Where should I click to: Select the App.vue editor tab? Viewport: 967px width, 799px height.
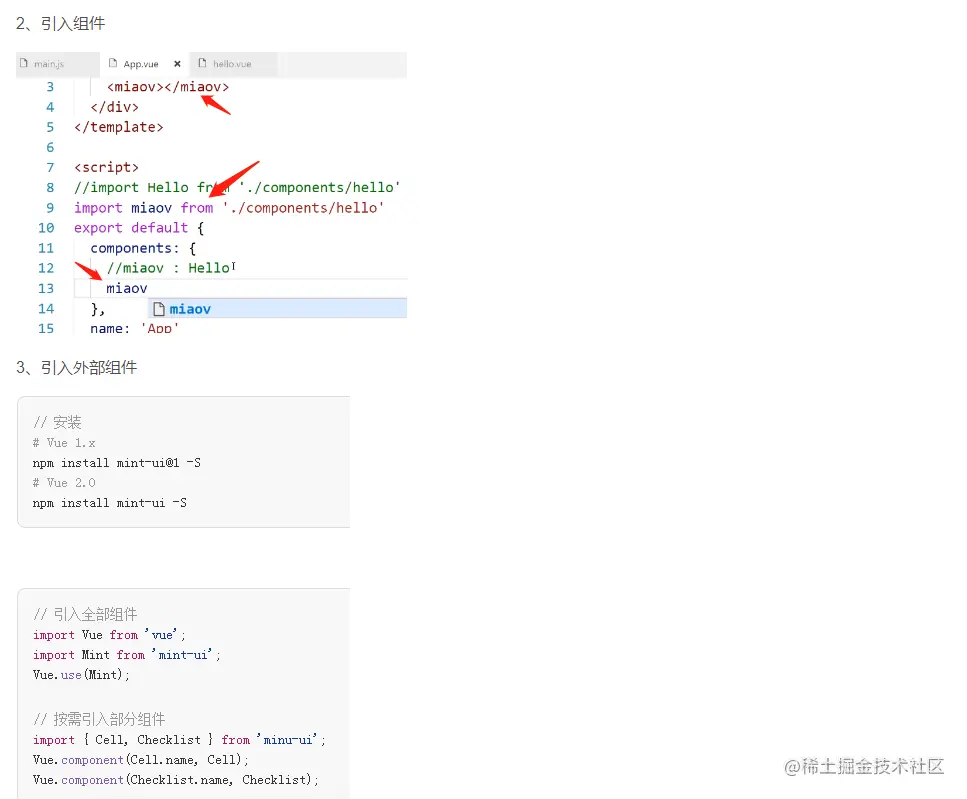[143, 64]
